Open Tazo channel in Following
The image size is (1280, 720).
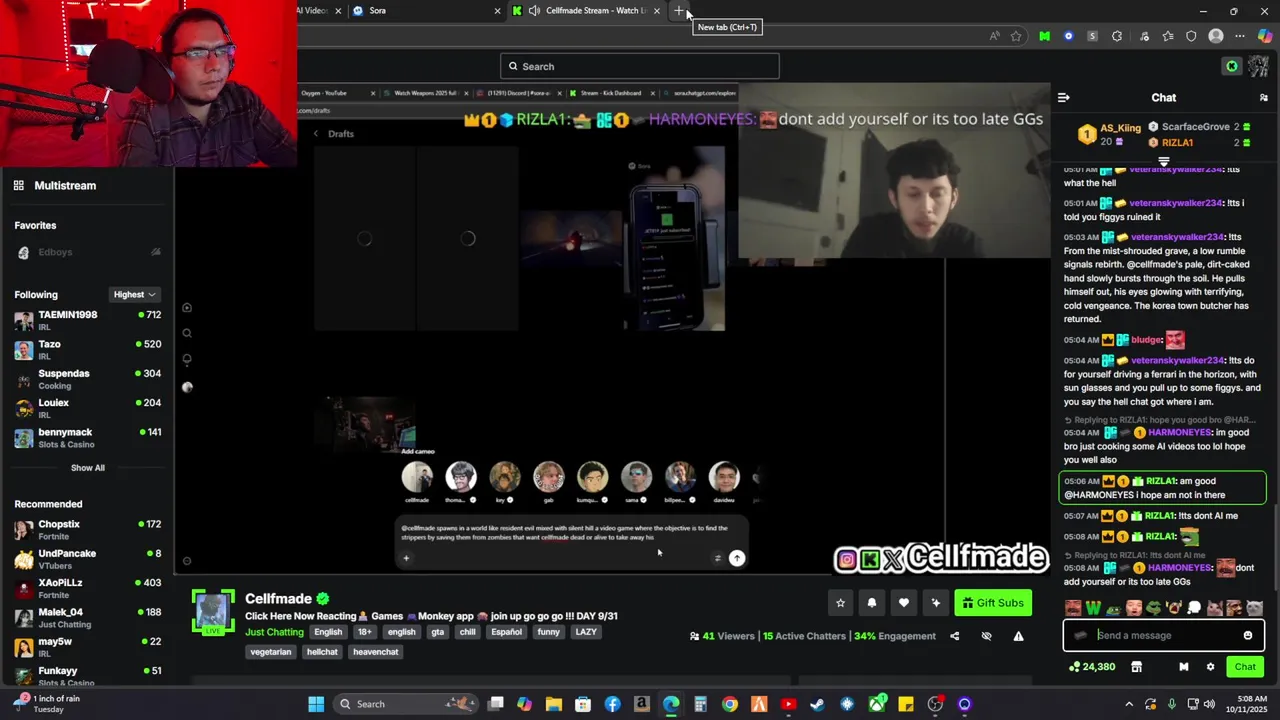point(88,349)
